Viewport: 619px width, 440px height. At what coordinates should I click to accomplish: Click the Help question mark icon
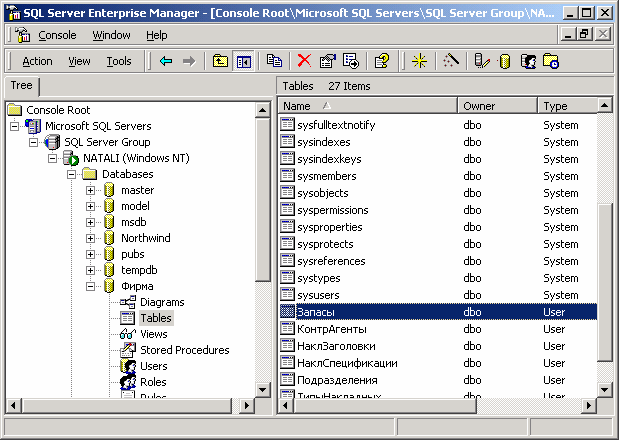tap(382, 61)
